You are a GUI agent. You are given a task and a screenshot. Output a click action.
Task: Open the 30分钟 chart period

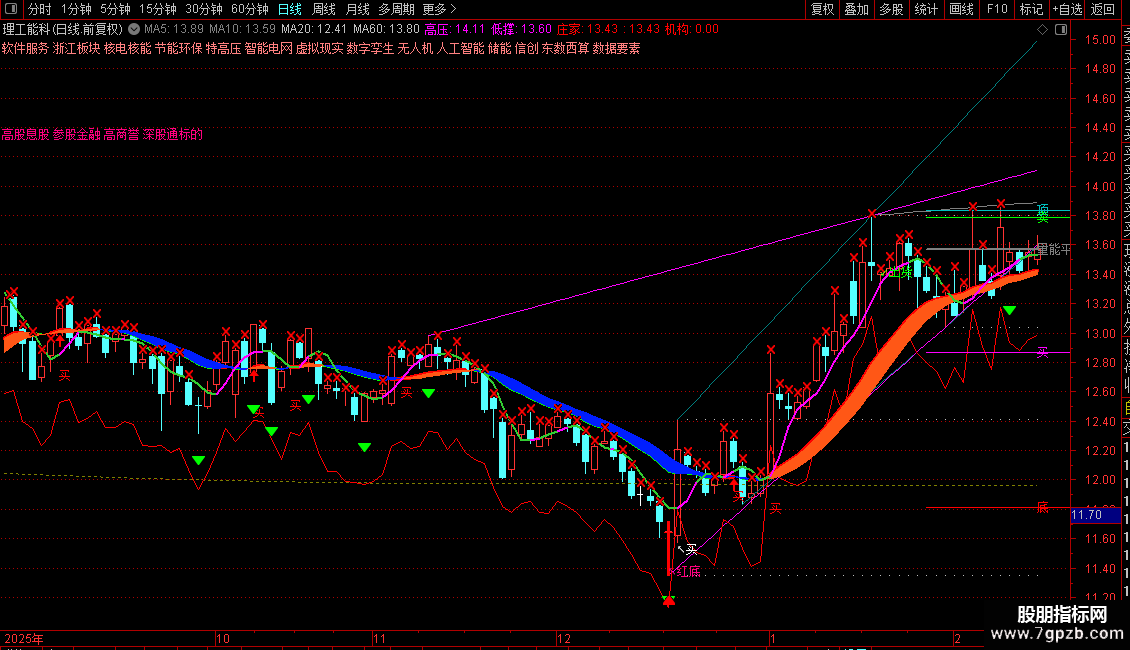(204, 9)
